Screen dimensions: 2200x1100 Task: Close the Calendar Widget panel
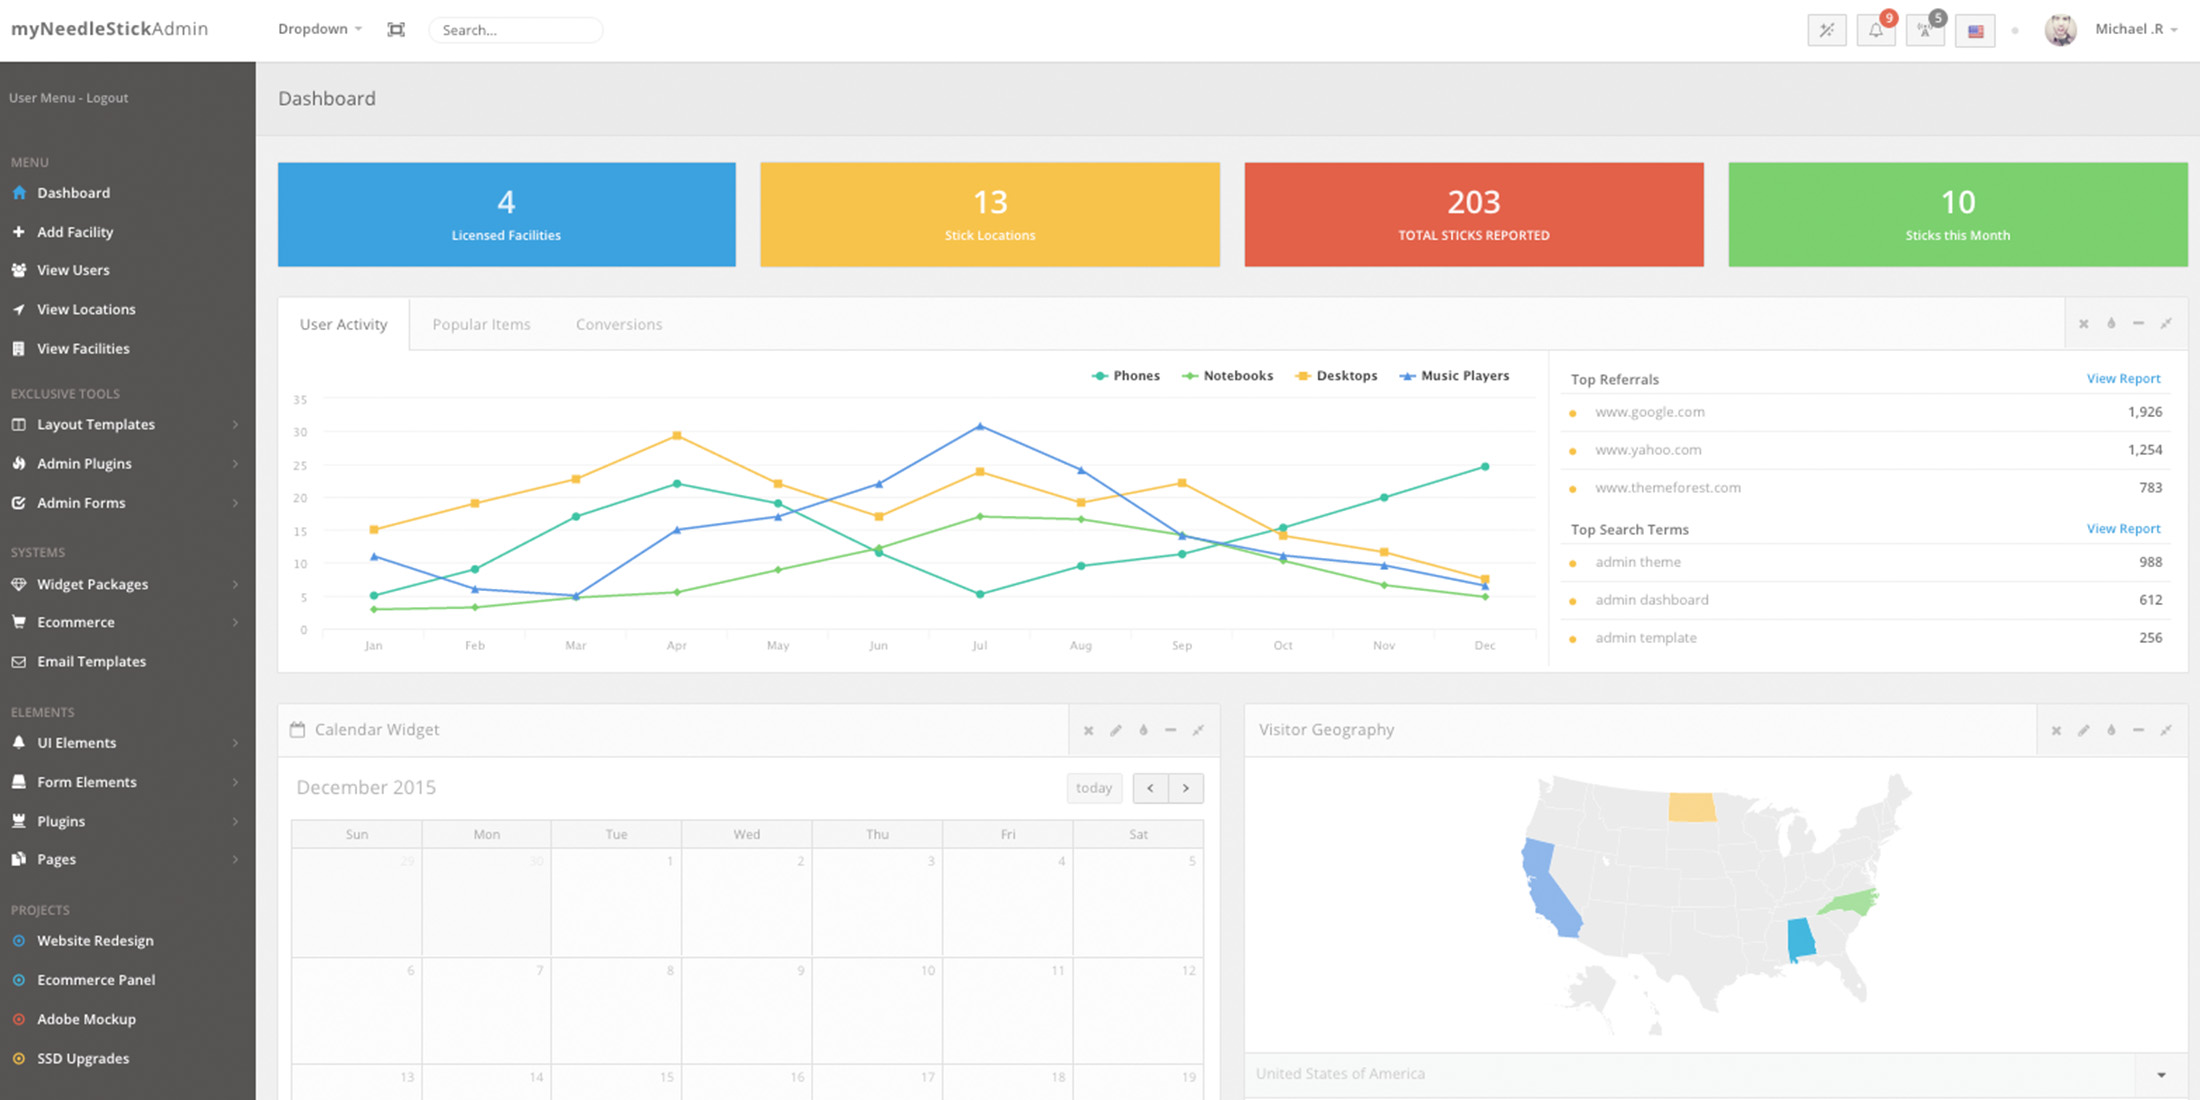click(1089, 730)
